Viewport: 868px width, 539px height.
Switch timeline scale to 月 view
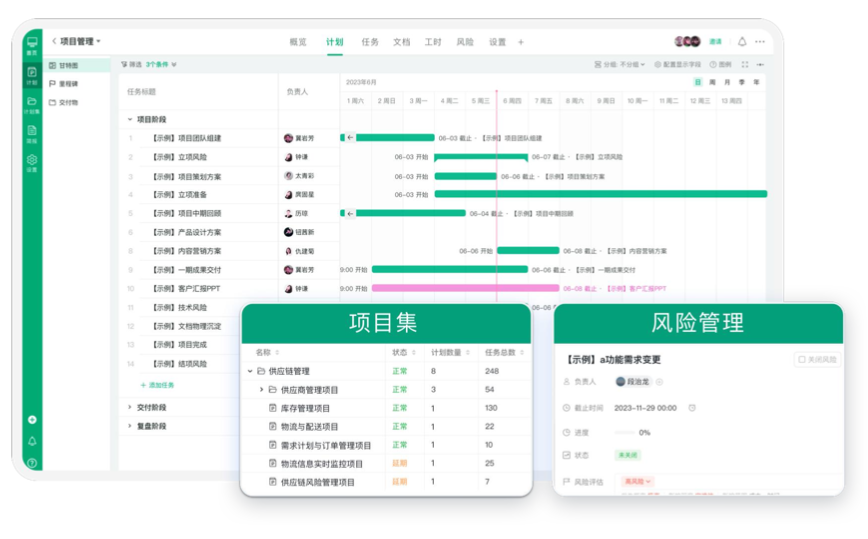point(727,82)
